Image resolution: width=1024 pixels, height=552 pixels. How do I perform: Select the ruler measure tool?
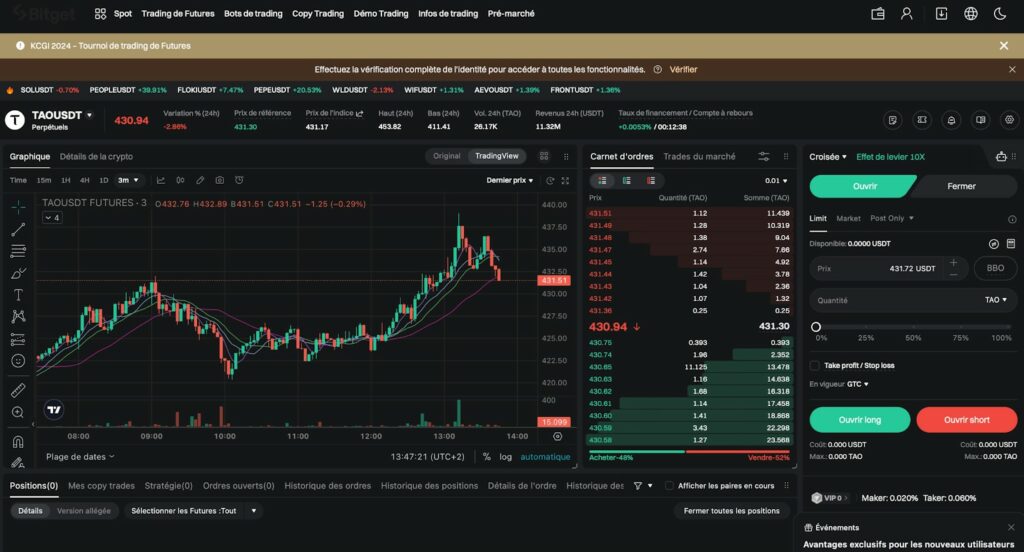(18, 390)
